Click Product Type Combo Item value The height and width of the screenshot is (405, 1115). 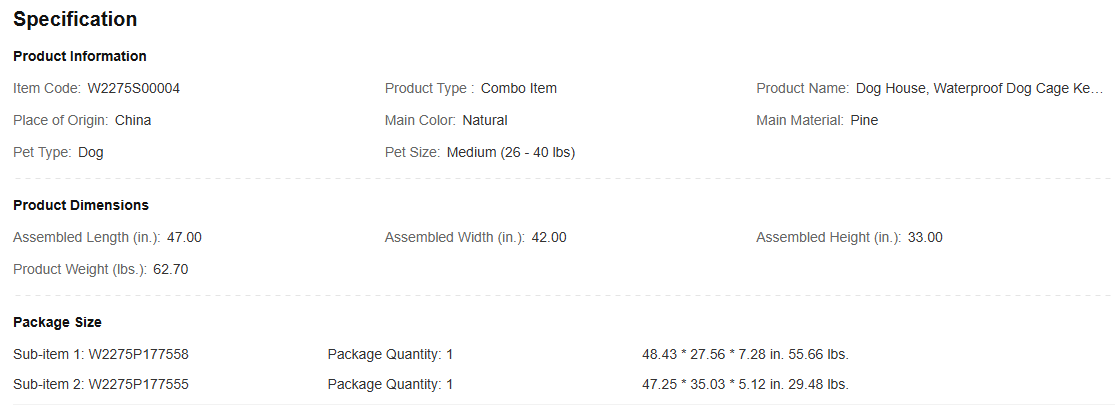(x=518, y=88)
